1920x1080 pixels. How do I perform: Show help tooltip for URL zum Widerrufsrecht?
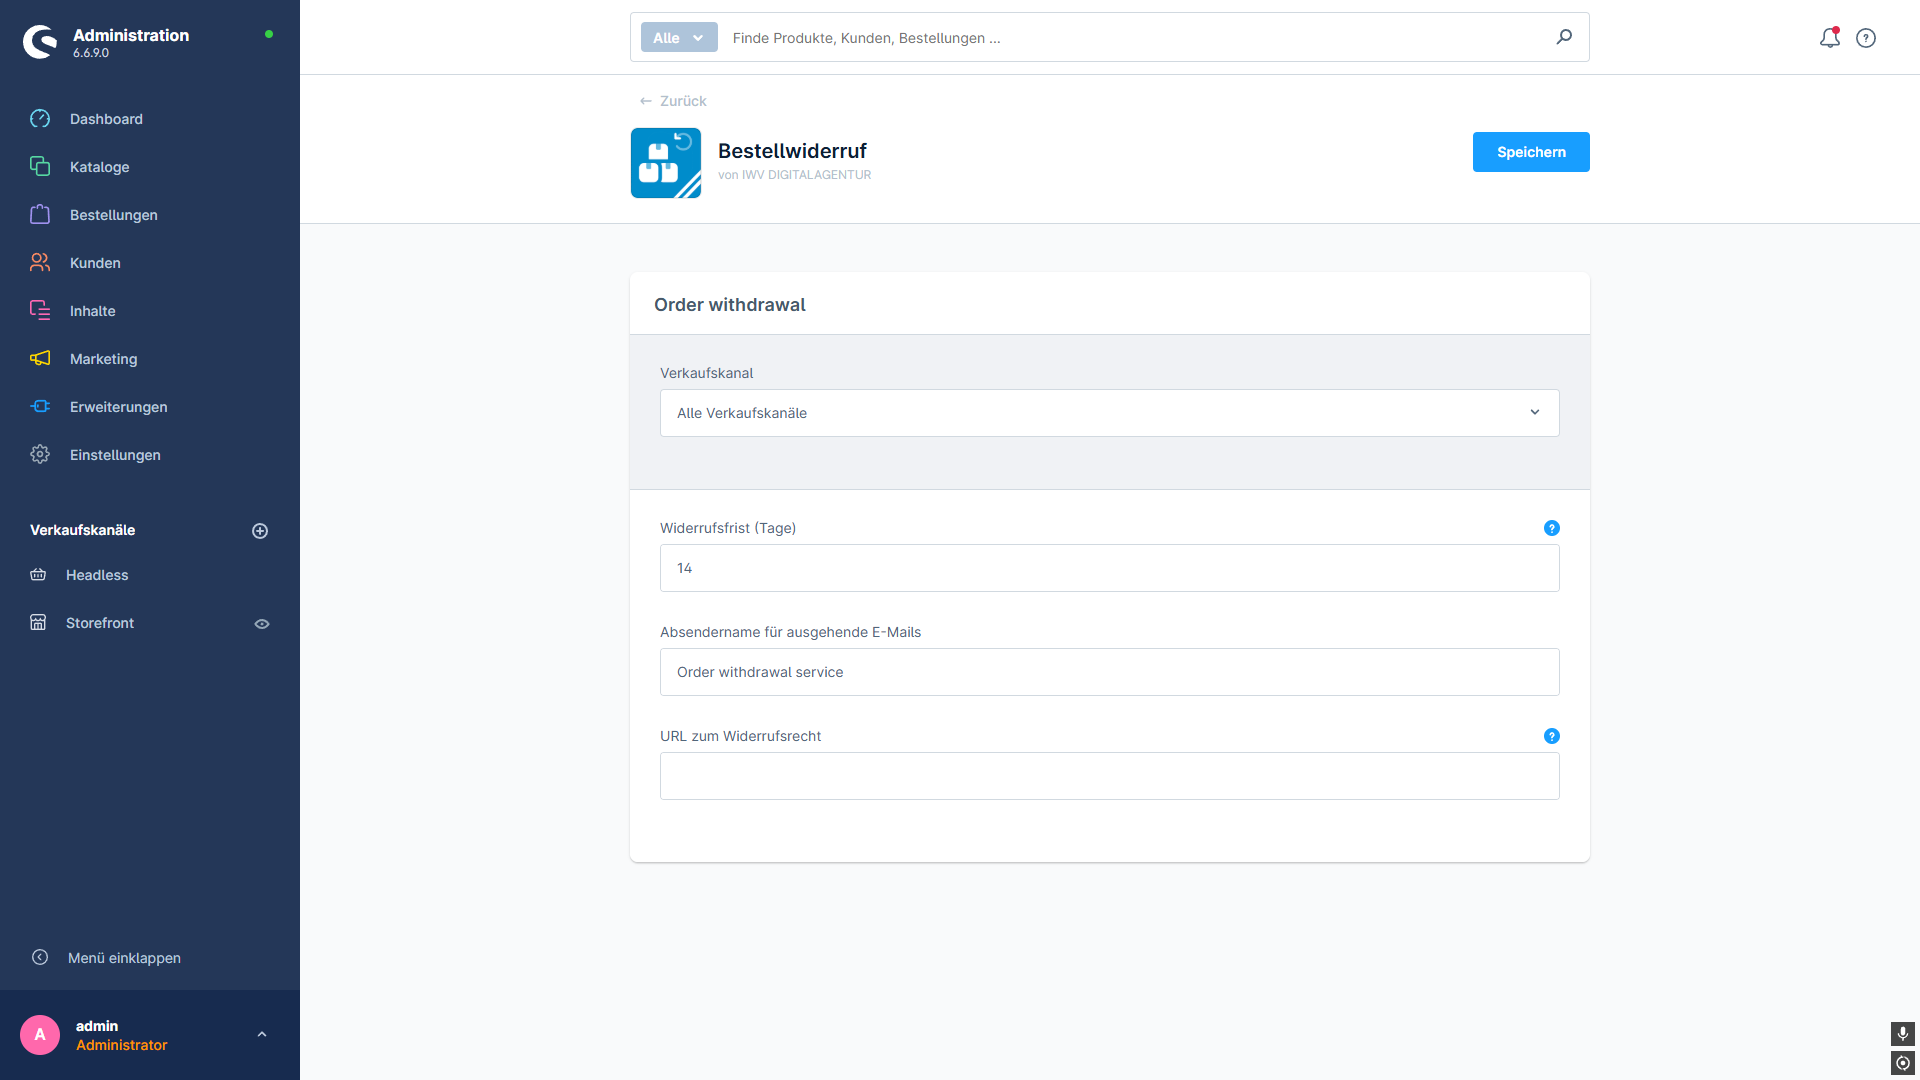tap(1552, 736)
